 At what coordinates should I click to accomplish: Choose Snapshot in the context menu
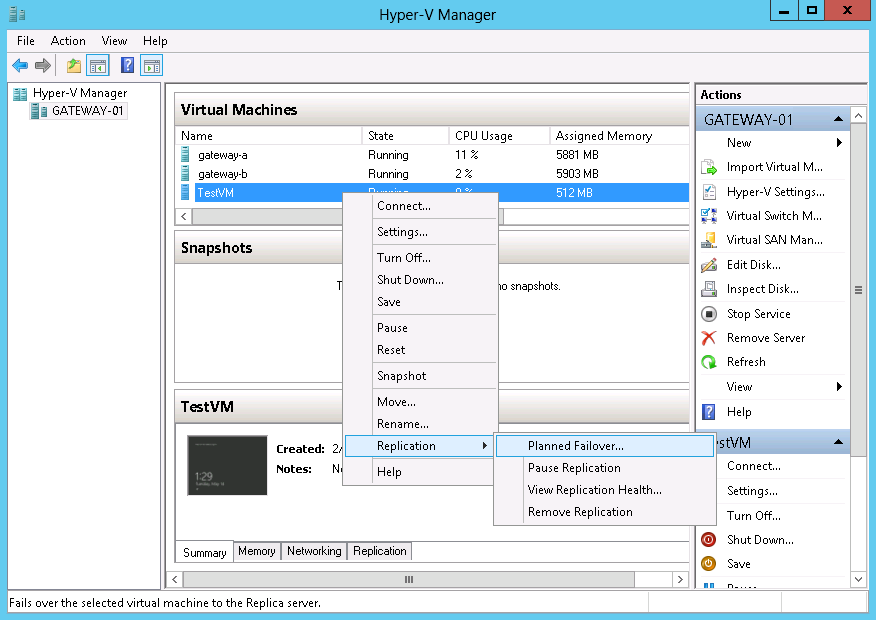421,376
